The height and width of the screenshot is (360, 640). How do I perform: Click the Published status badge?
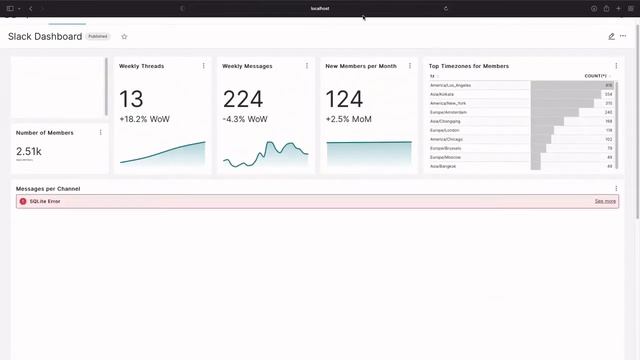98,36
